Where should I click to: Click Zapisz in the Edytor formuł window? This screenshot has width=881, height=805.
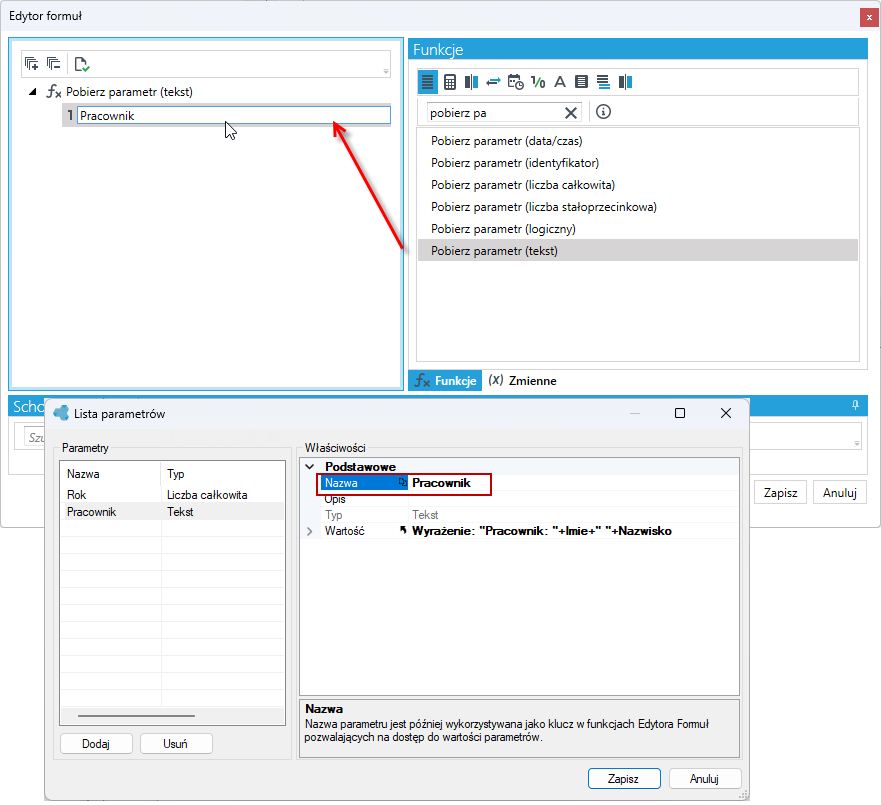pyautogui.click(x=780, y=493)
